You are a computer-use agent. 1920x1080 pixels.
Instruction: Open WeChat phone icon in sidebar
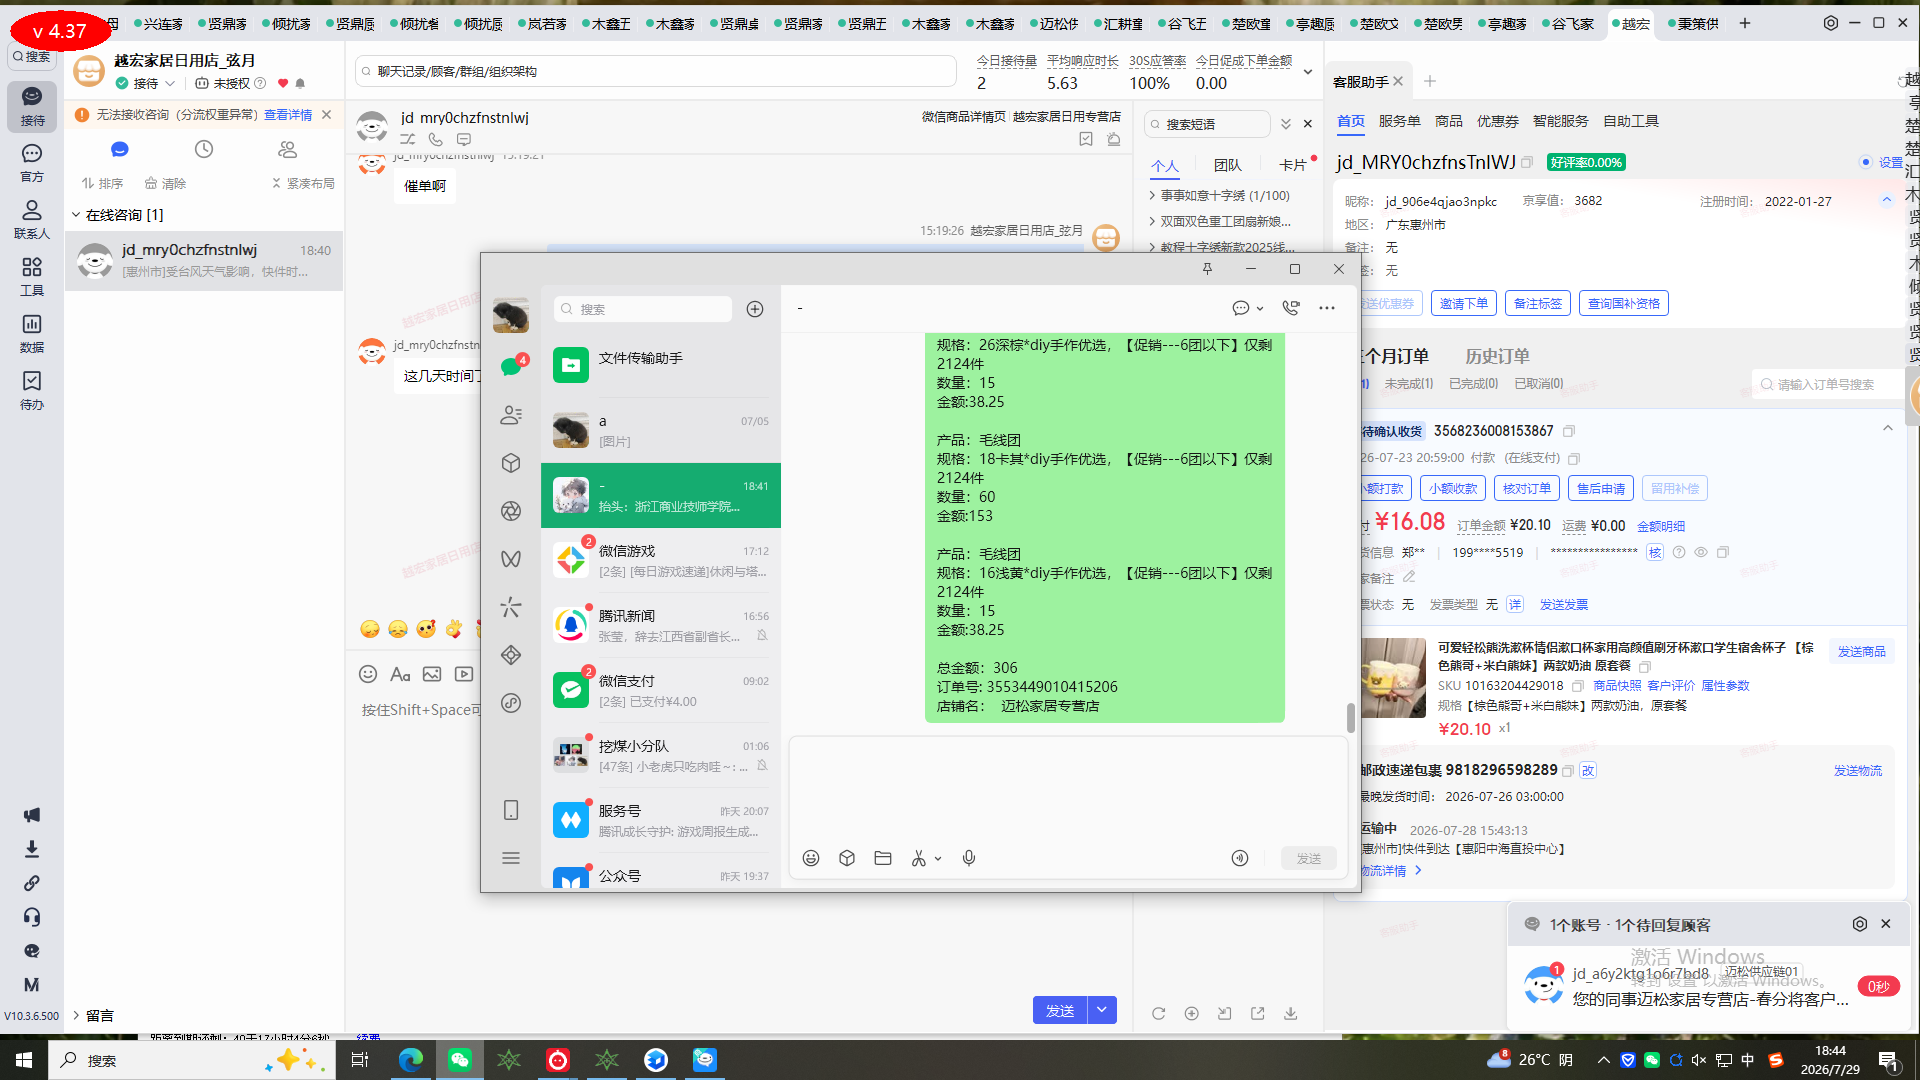pyautogui.click(x=511, y=810)
